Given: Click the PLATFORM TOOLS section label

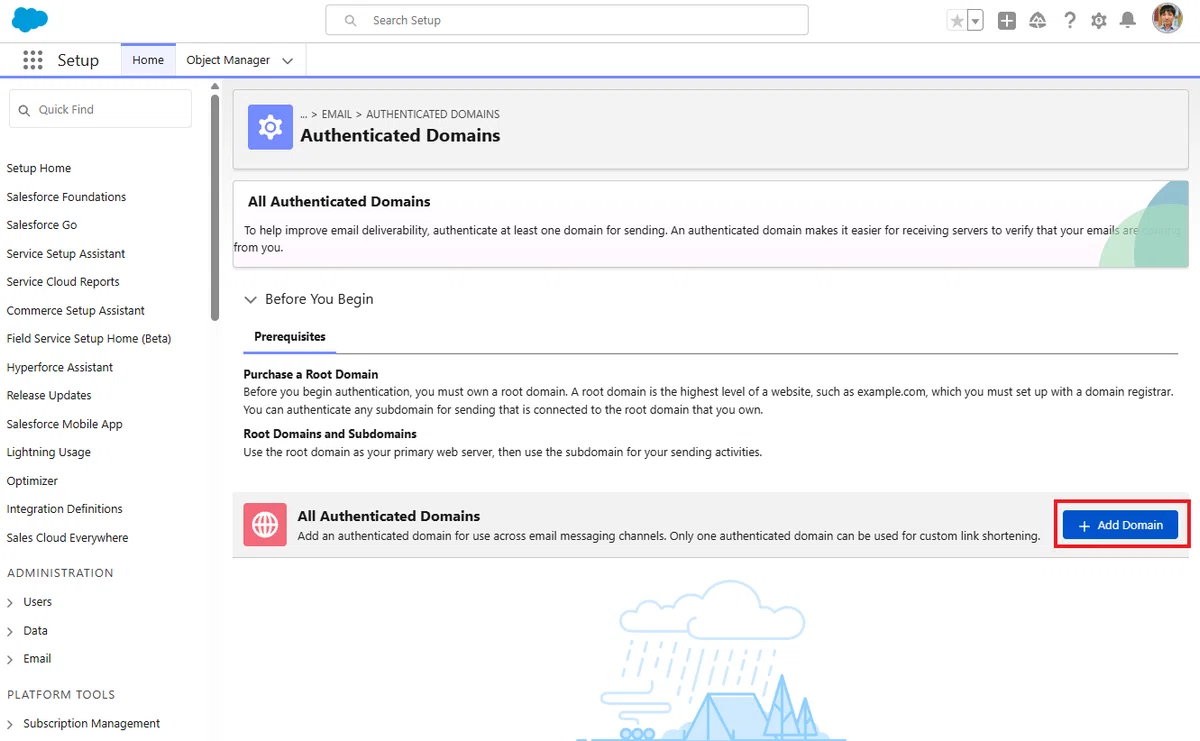Looking at the screenshot, I should [x=61, y=695].
